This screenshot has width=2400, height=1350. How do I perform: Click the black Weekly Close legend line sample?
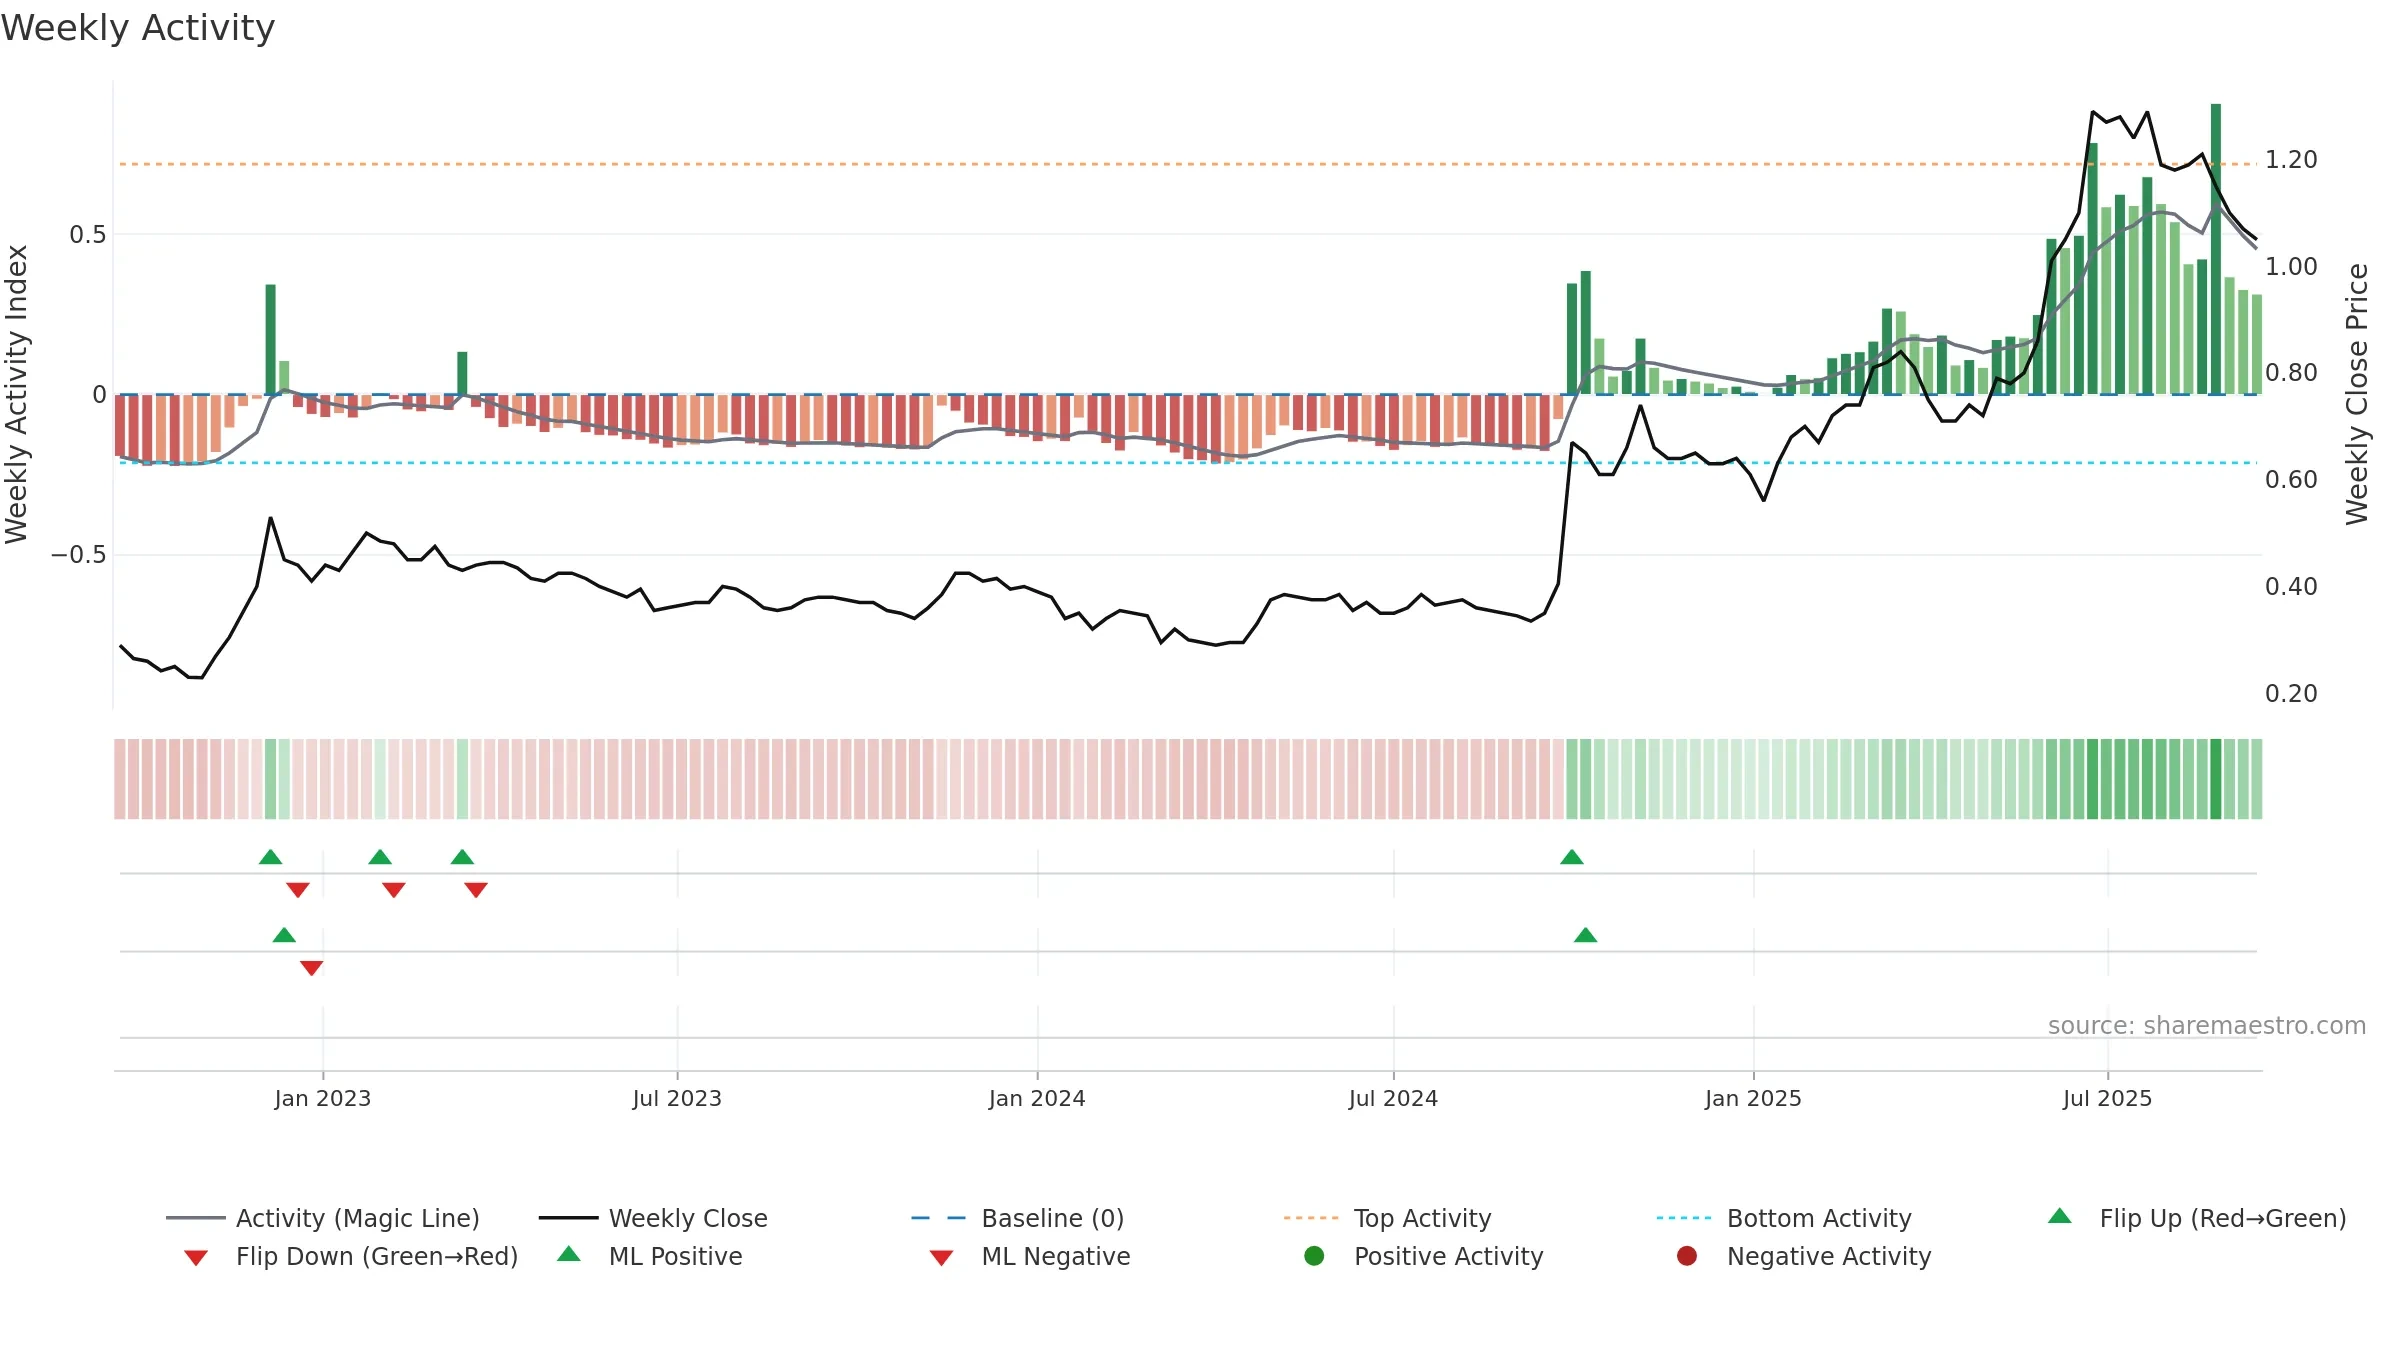click(x=568, y=1218)
